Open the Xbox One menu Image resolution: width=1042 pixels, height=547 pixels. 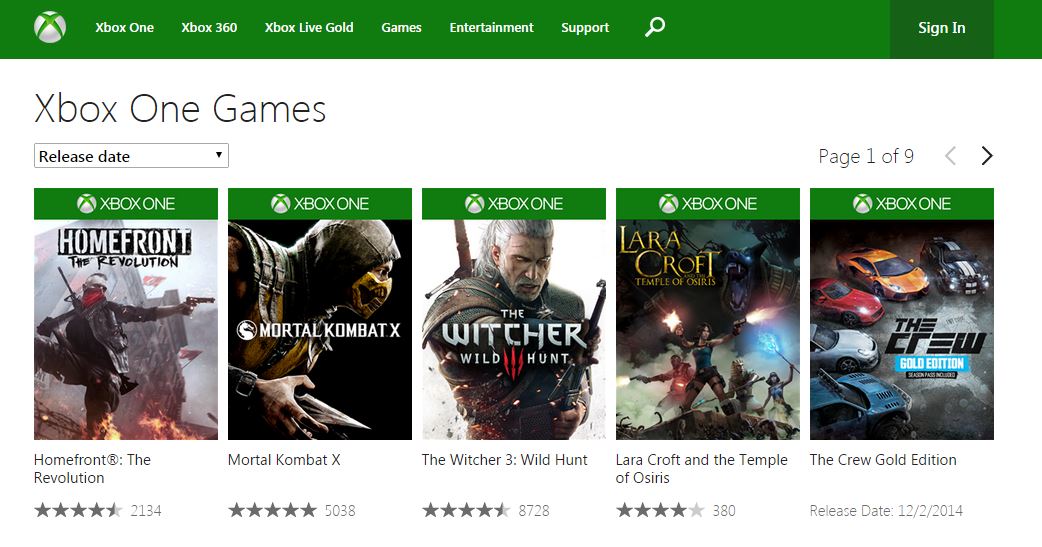pos(125,28)
